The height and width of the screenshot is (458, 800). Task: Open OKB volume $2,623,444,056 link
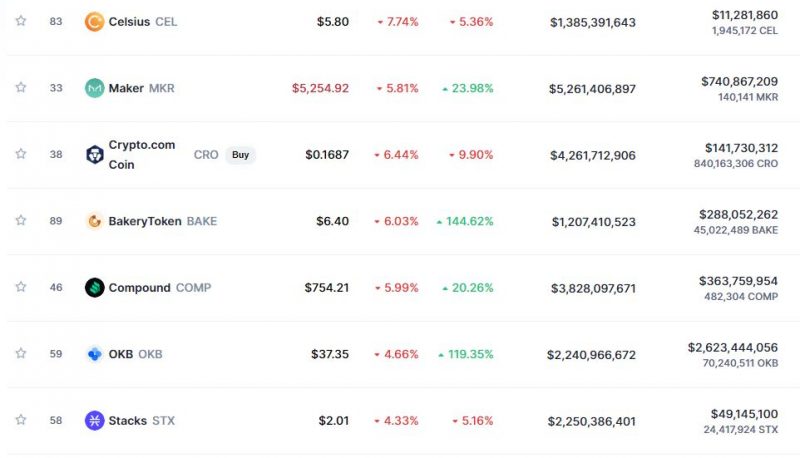pyautogui.click(x=733, y=347)
